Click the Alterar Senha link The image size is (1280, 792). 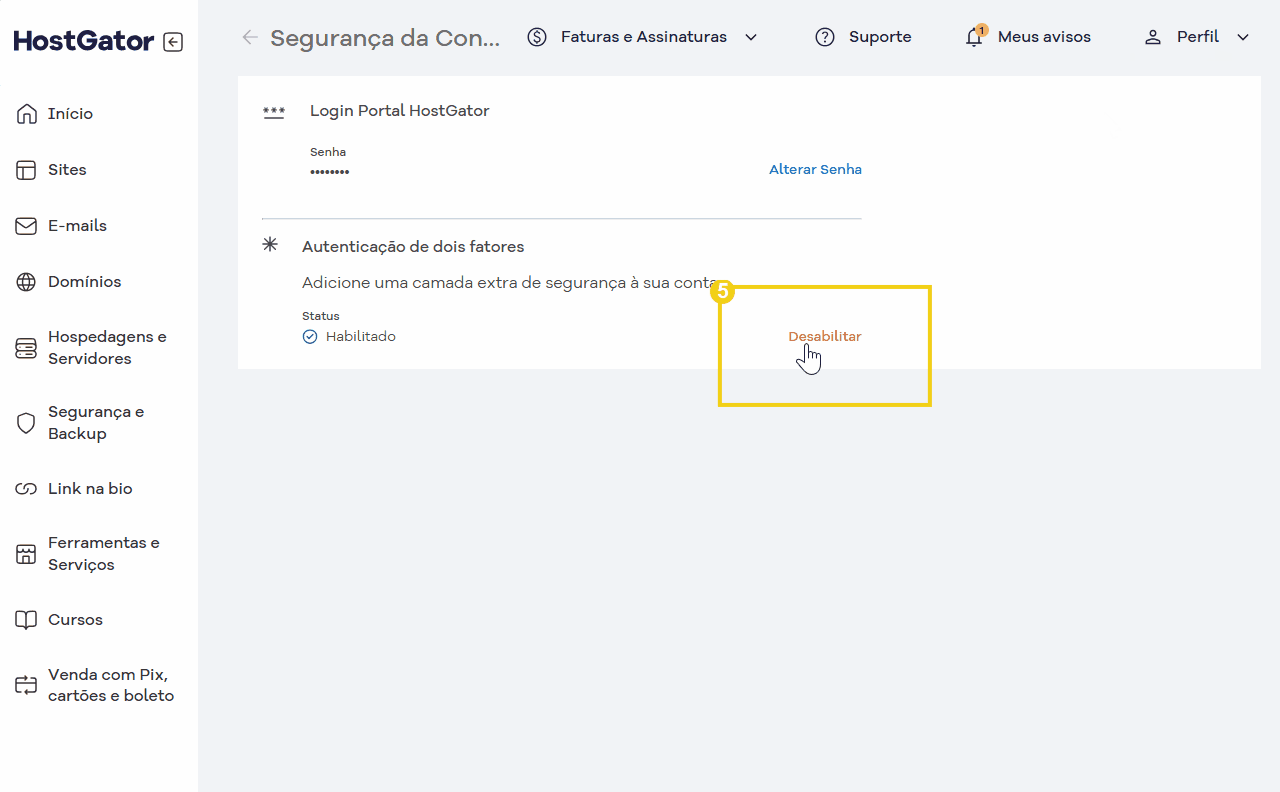point(815,170)
